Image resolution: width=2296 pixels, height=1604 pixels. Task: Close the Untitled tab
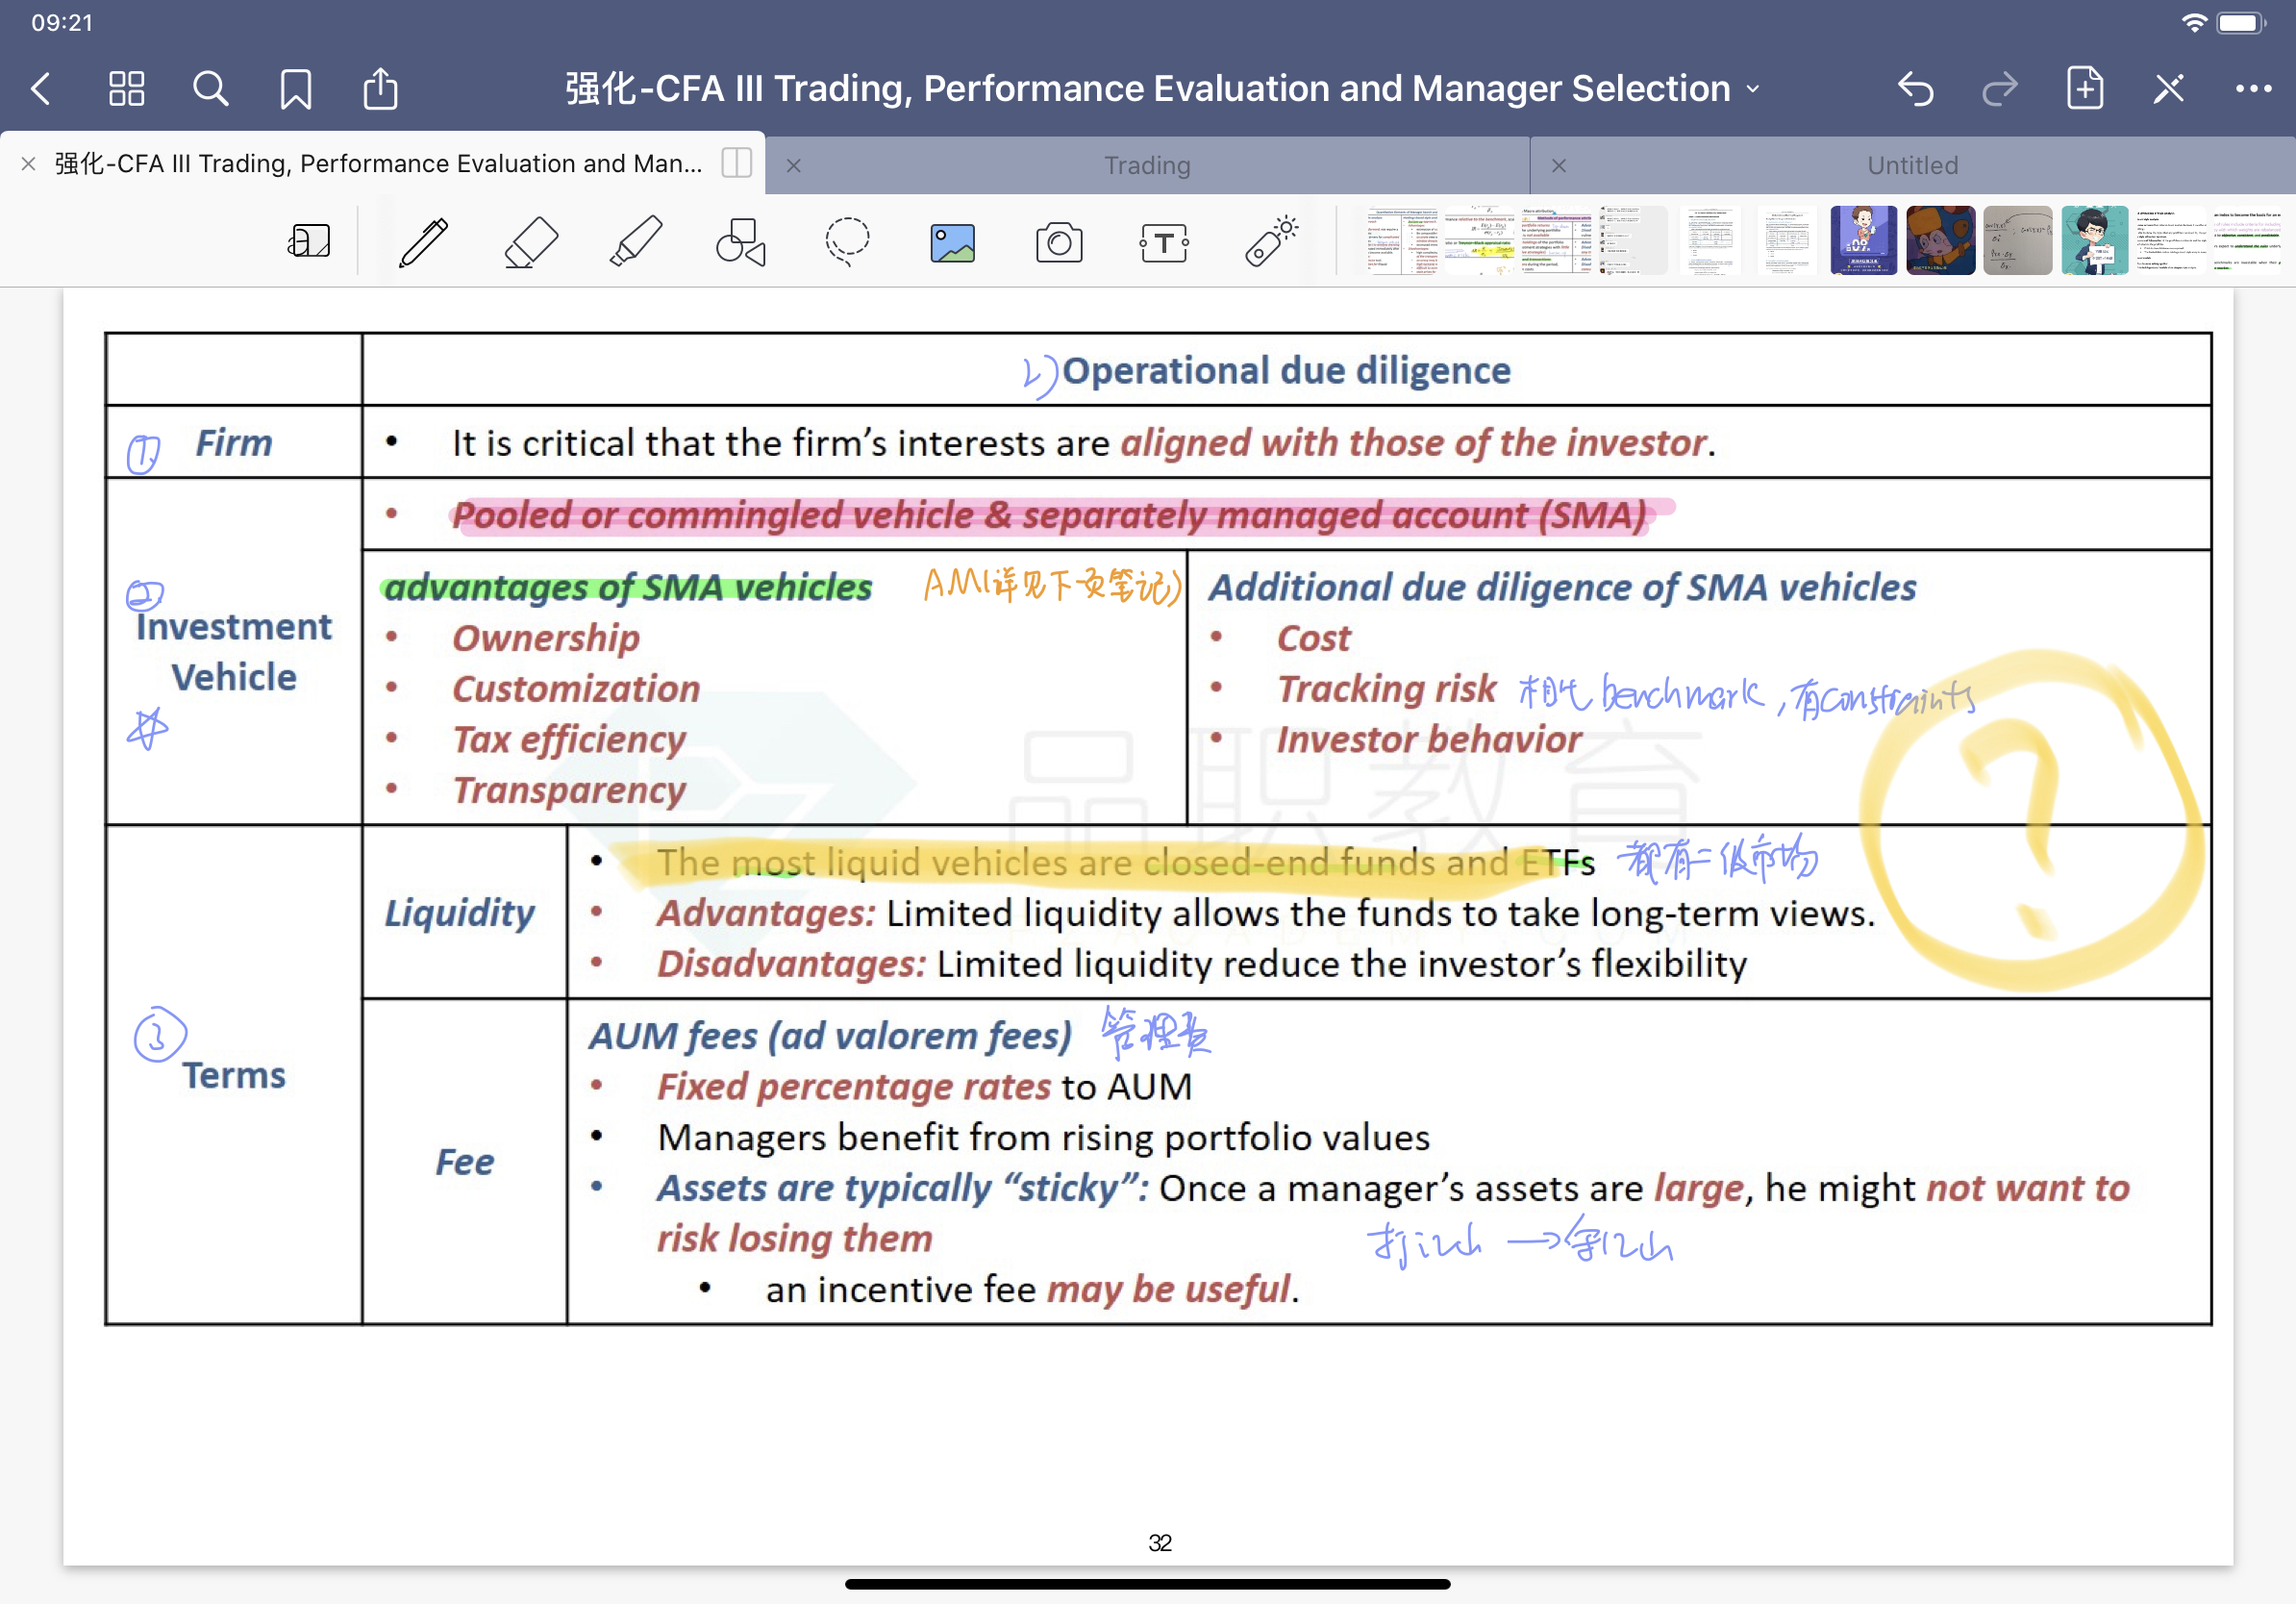[1558, 165]
